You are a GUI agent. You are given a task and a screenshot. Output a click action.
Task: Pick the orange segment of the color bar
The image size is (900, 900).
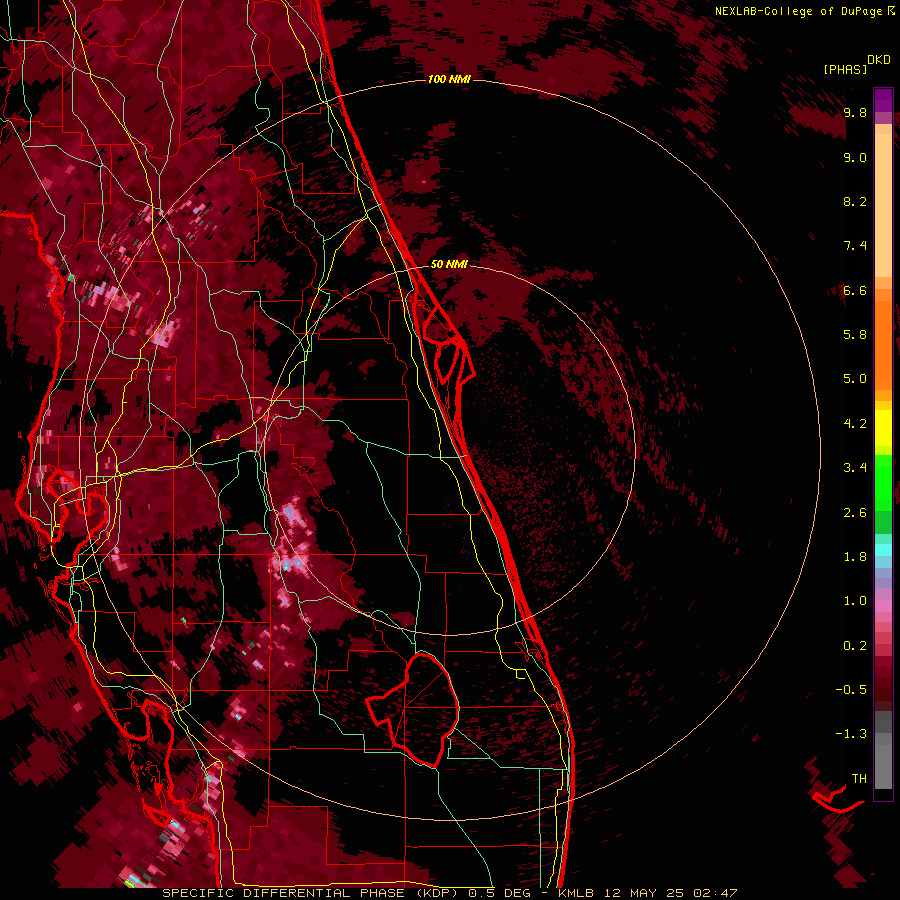pos(883,344)
